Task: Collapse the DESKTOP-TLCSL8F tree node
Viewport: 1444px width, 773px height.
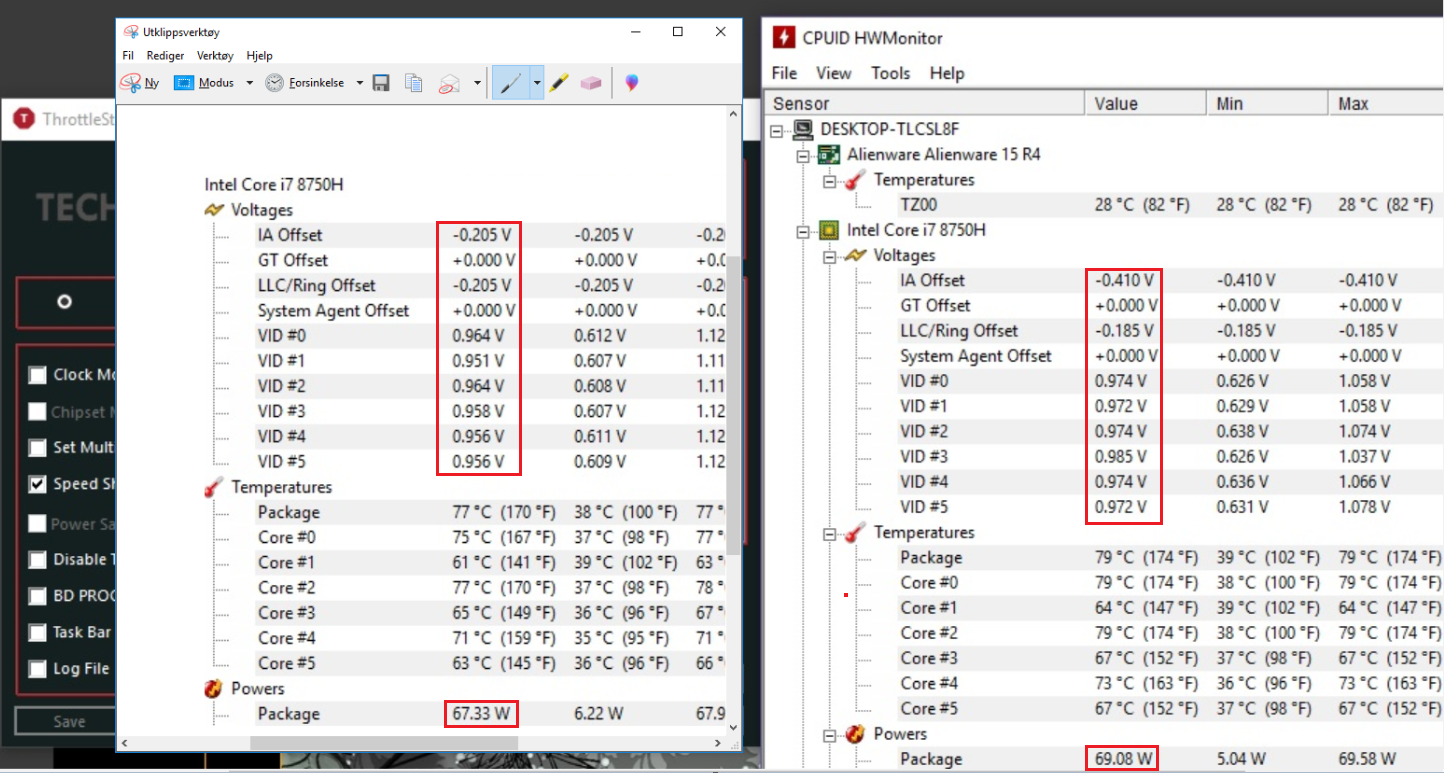Action: (x=778, y=130)
